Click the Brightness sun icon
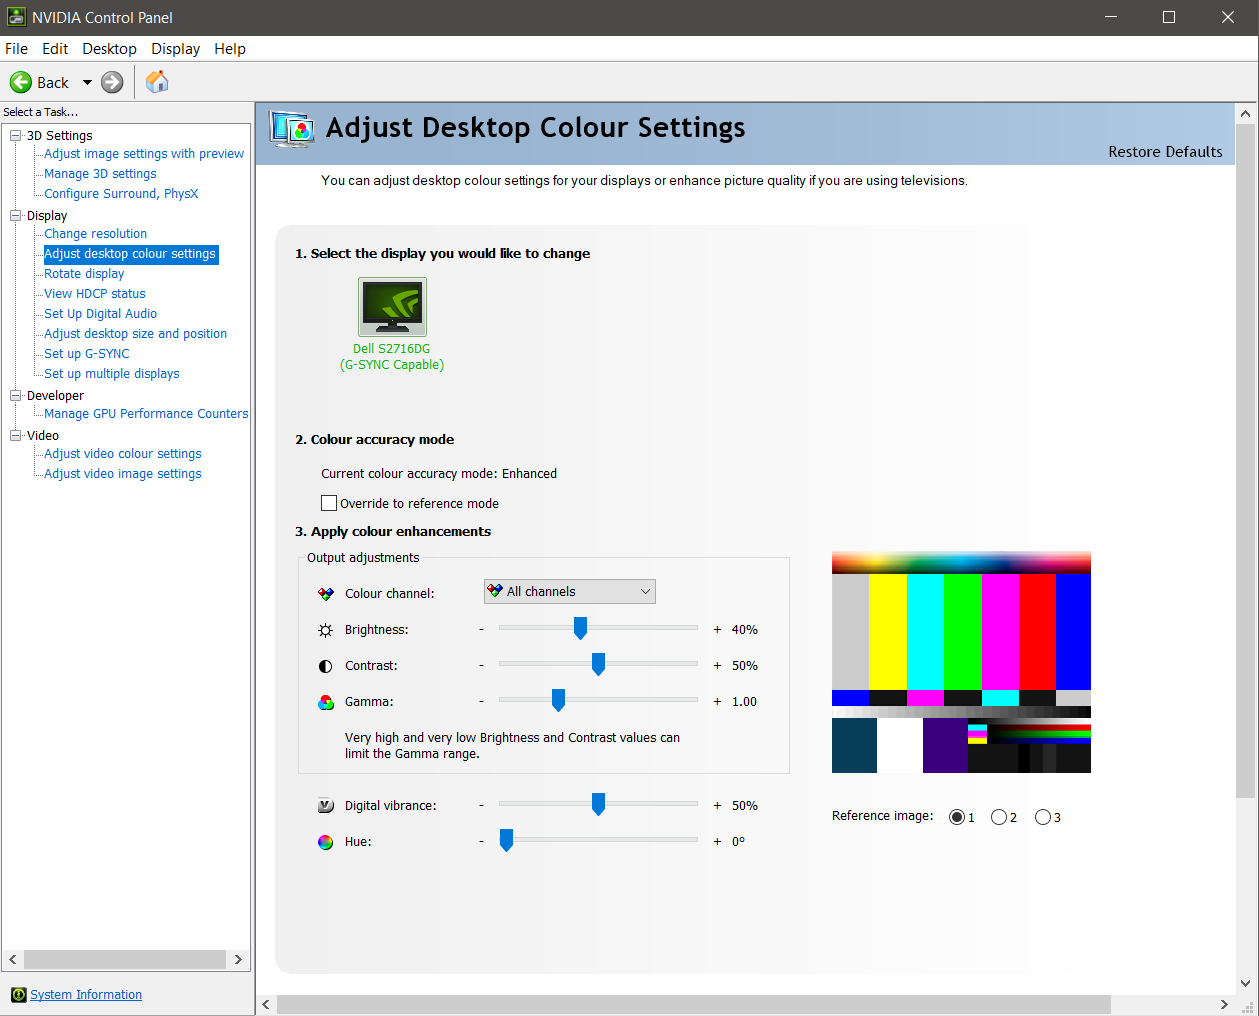Screen dimensions: 1259x1016 (x=325, y=630)
